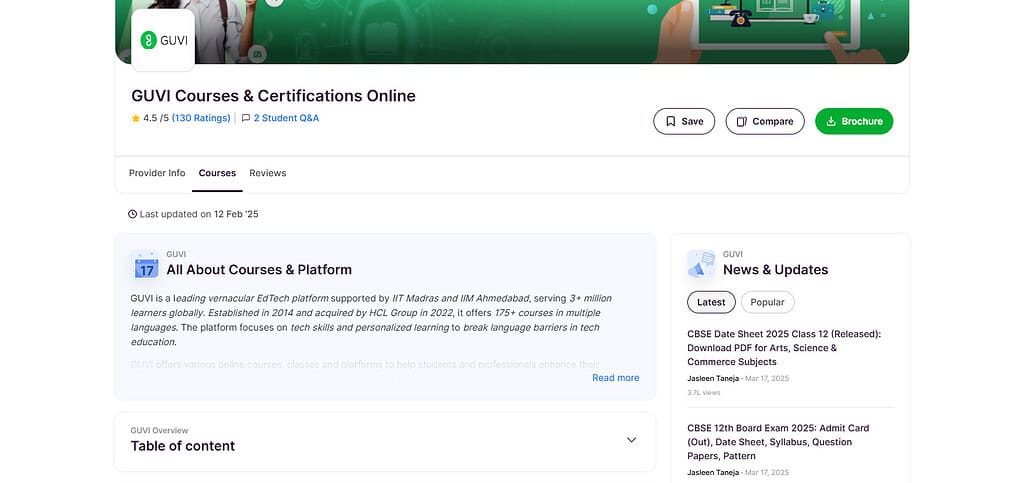Click the GUVI logo thumbnail
Screen dimensions: 1024x483
coord(163,40)
